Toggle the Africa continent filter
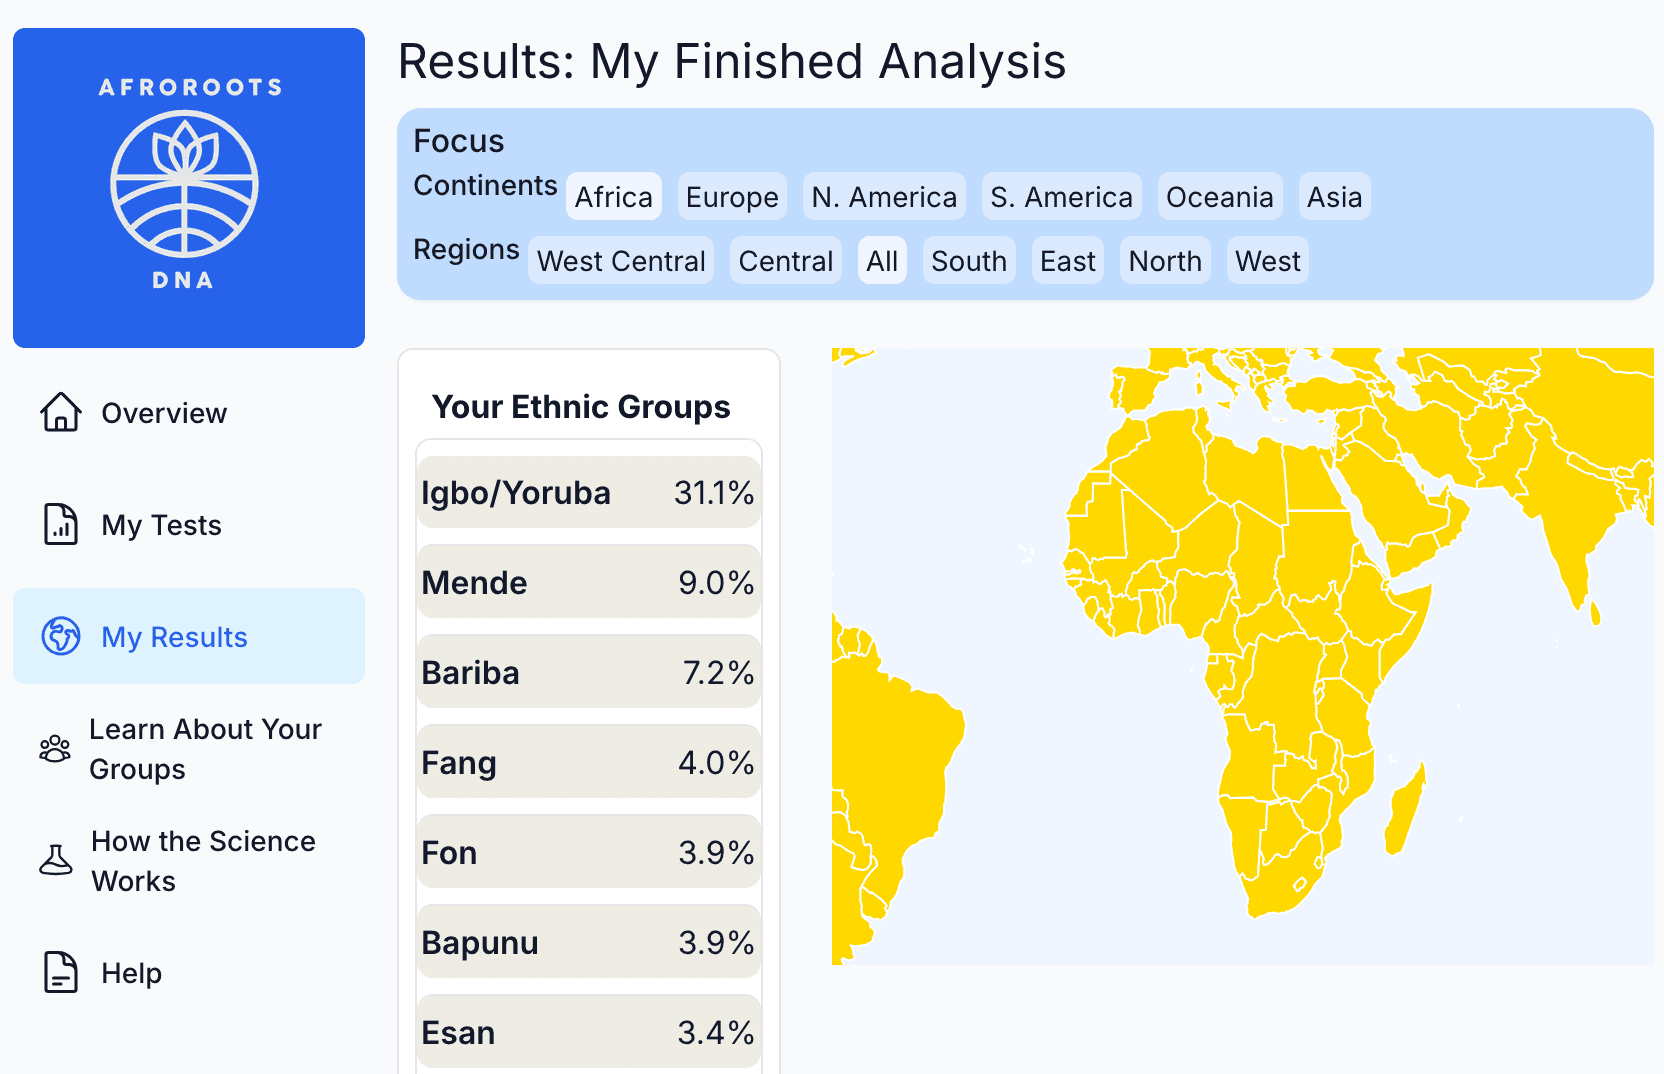Image resolution: width=1664 pixels, height=1074 pixels. click(613, 196)
